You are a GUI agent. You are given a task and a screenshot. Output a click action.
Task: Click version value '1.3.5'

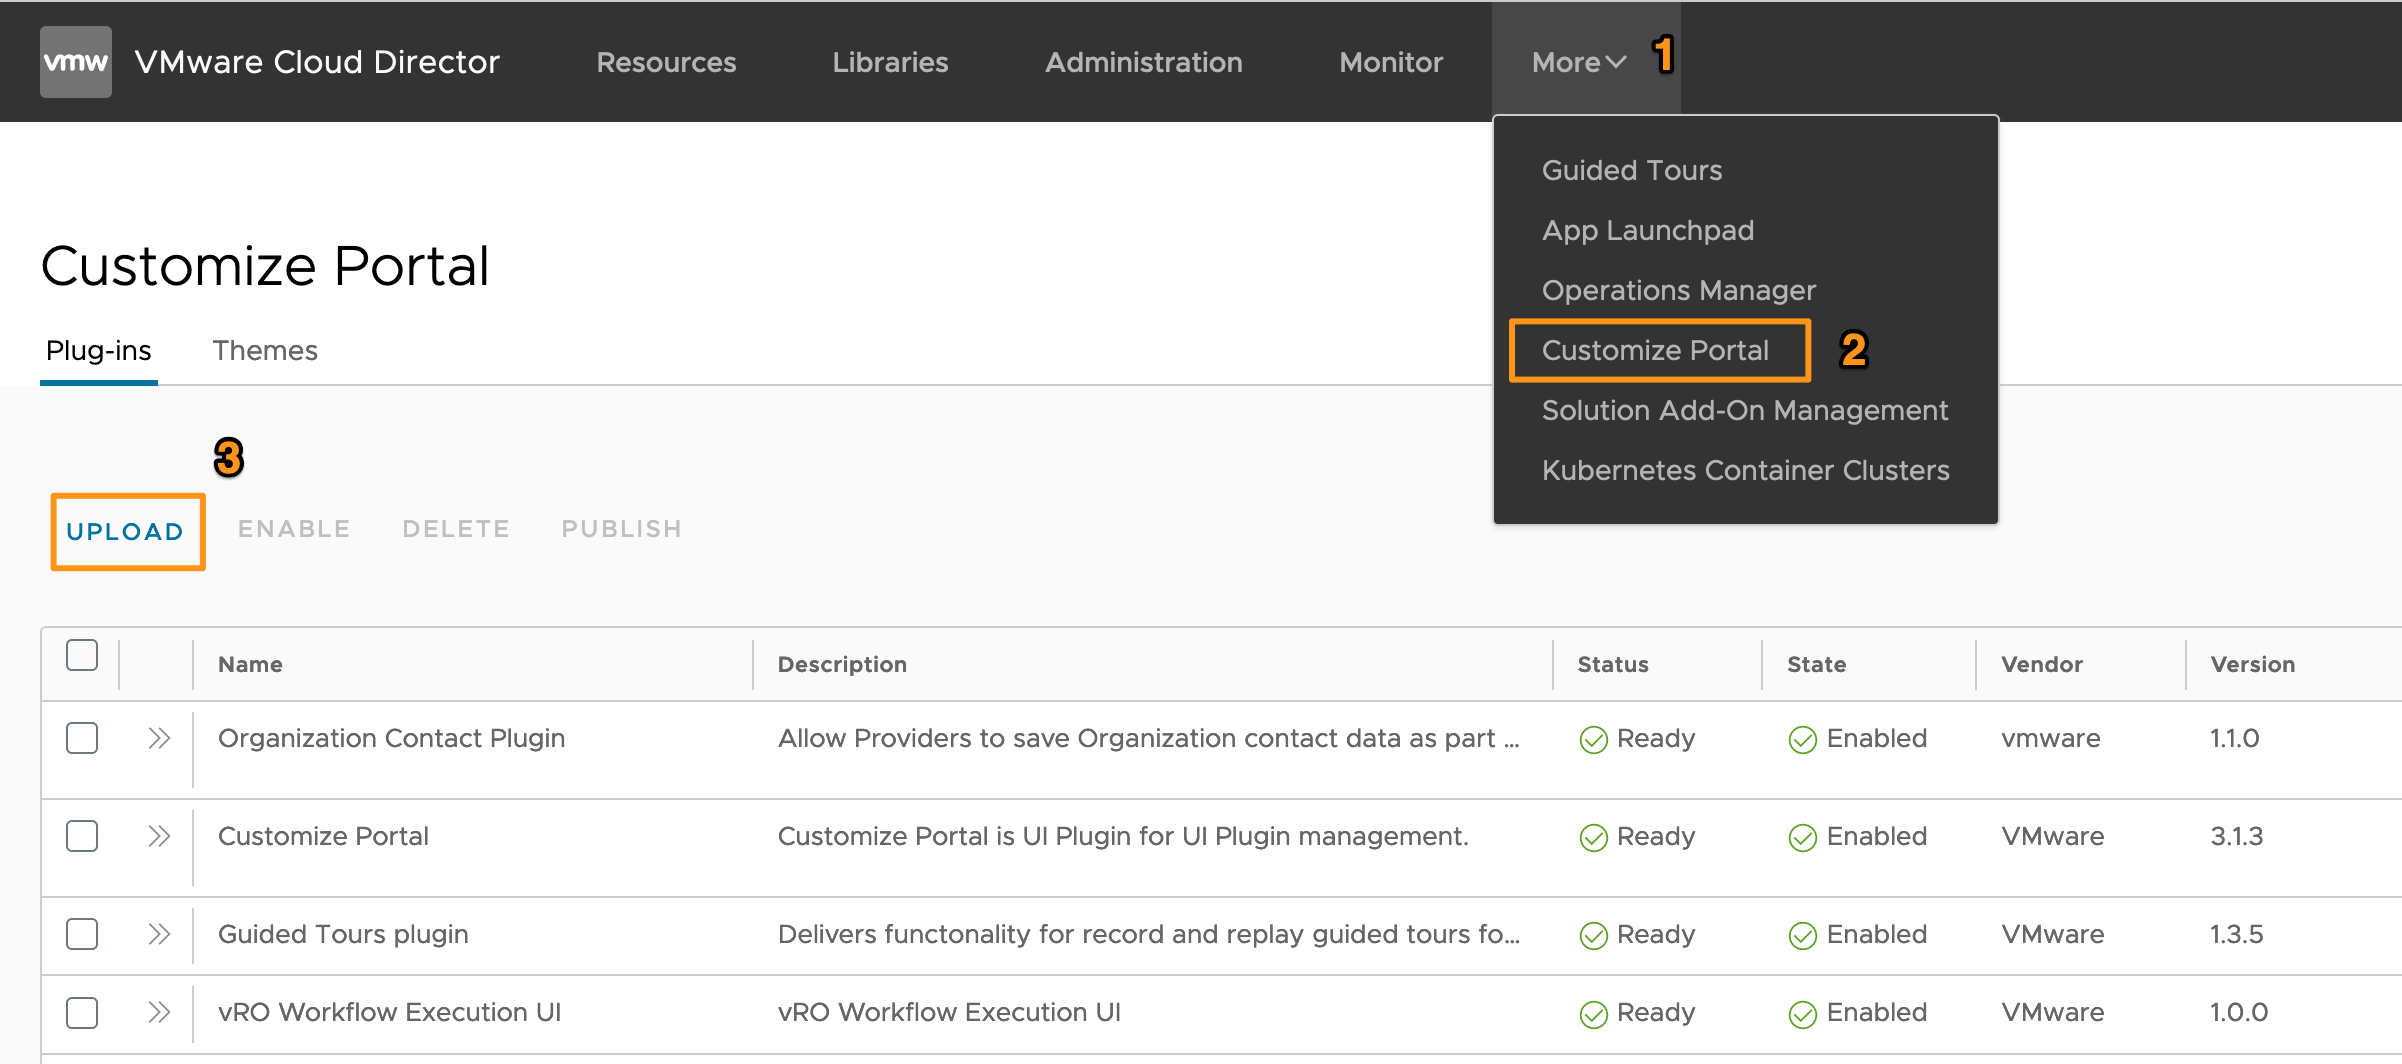tap(2237, 934)
